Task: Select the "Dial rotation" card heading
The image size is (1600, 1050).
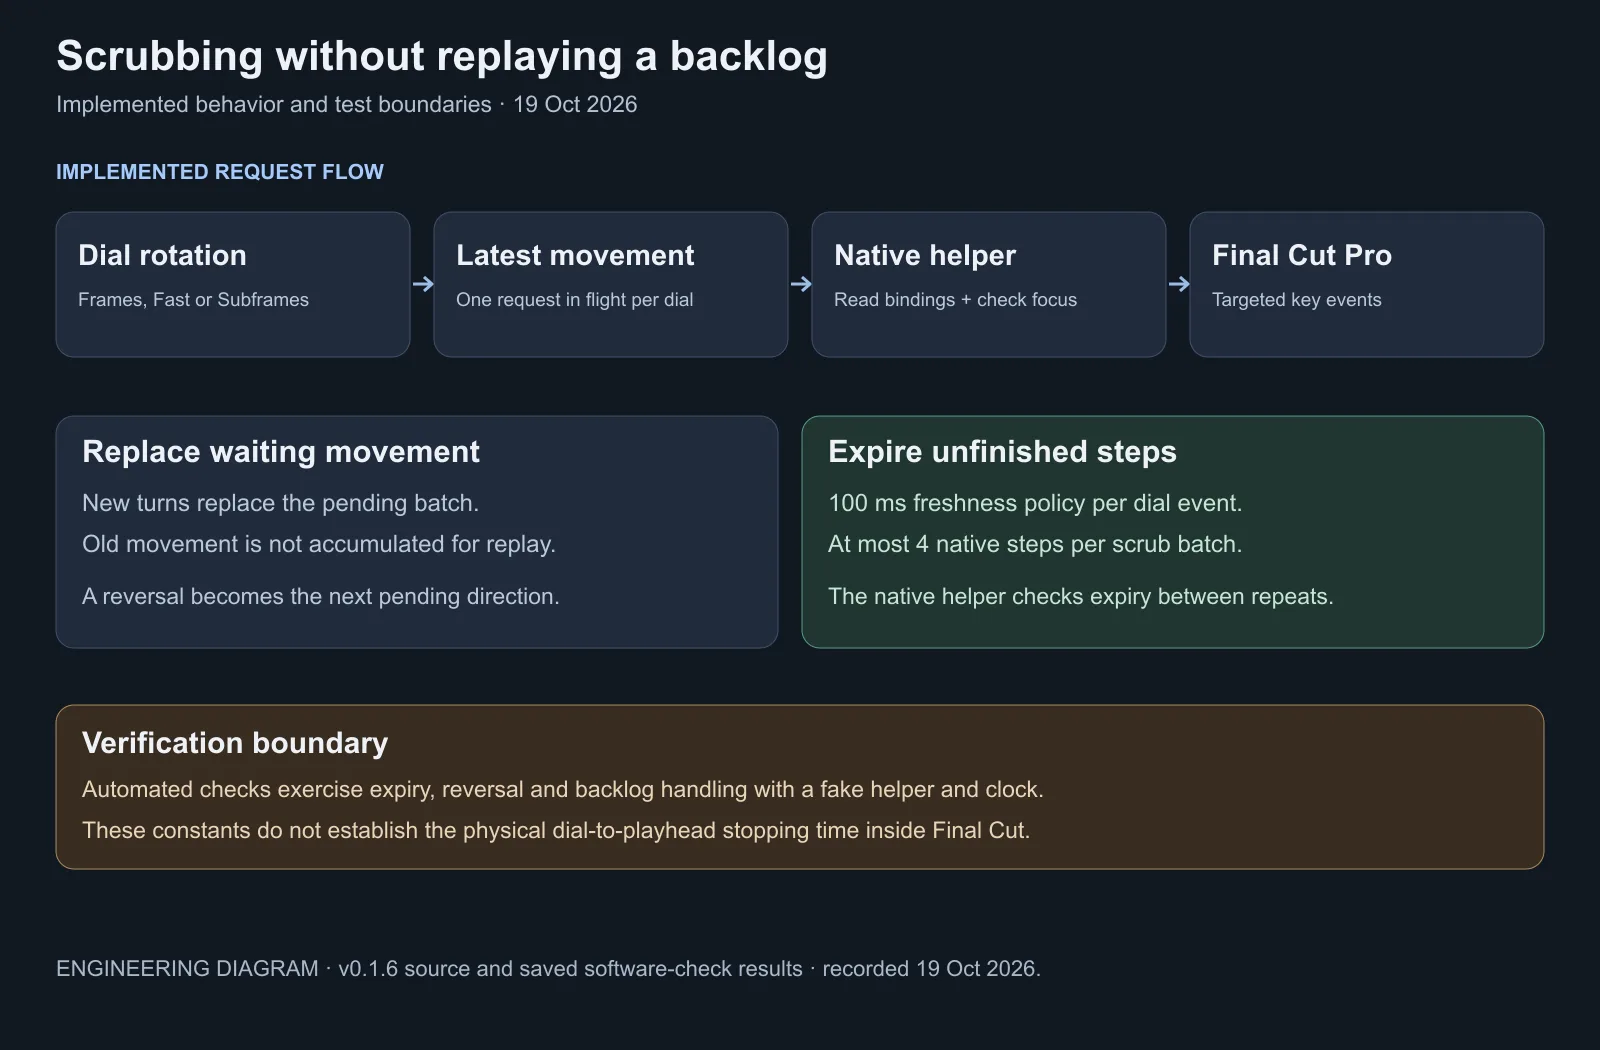Action: click(162, 255)
